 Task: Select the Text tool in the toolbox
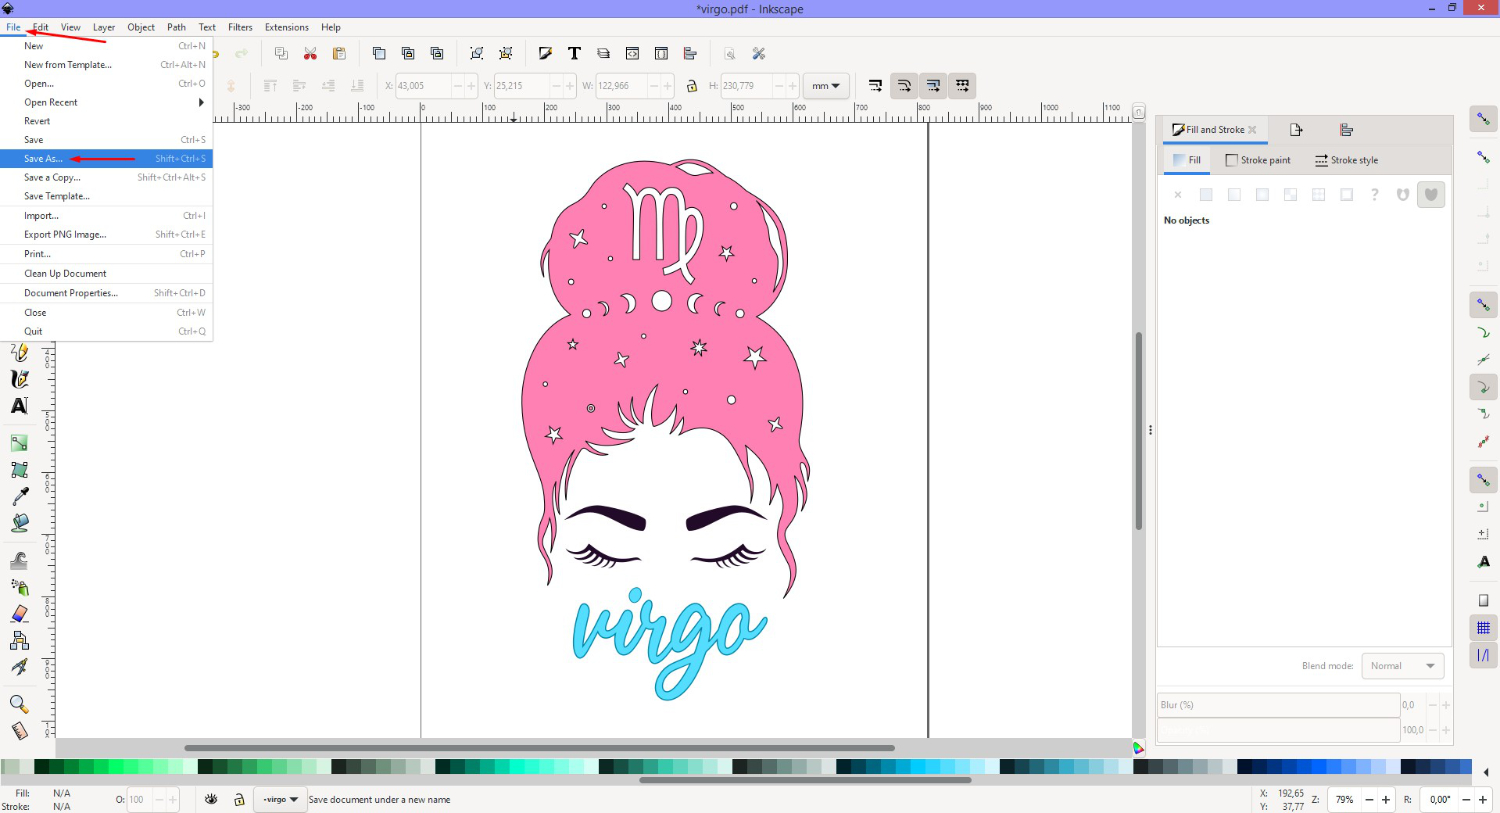19,406
